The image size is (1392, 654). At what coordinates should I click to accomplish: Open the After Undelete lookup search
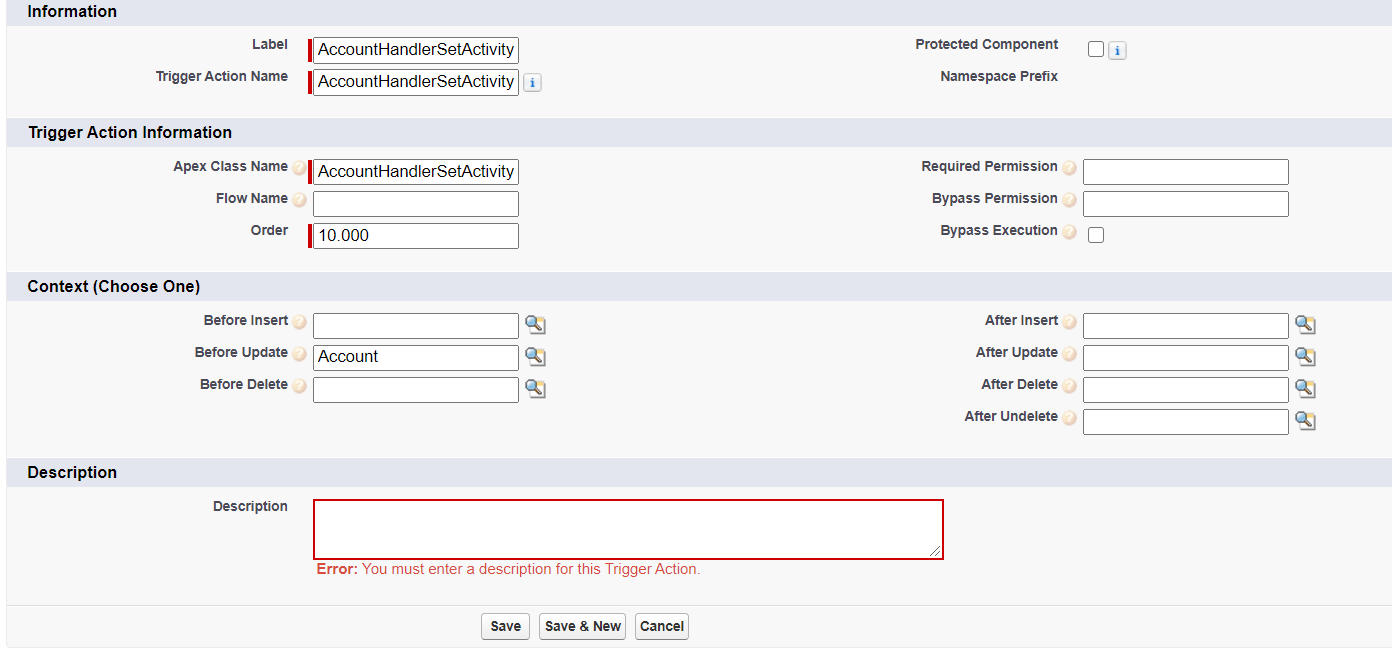pyautogui.click(x=1305, y=421)
